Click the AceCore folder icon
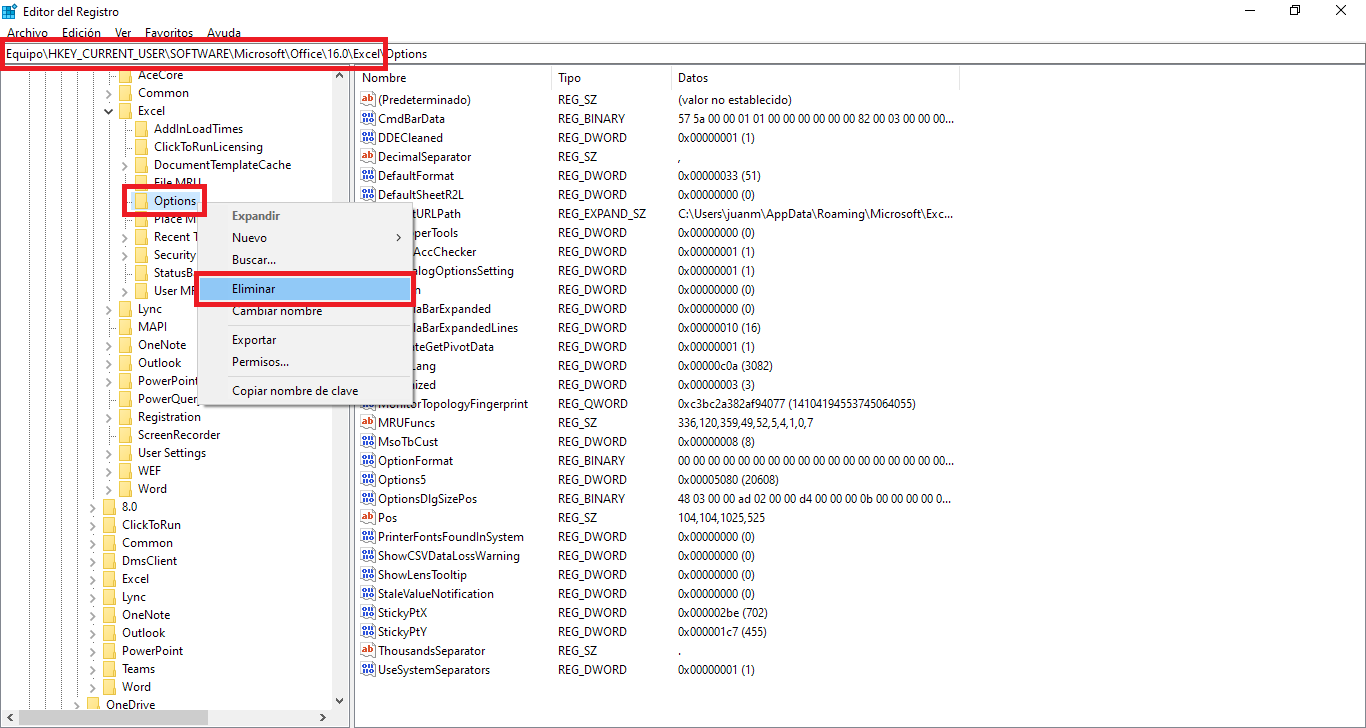Viewport: 1366px width, 728px height. (x=125, y=75)
